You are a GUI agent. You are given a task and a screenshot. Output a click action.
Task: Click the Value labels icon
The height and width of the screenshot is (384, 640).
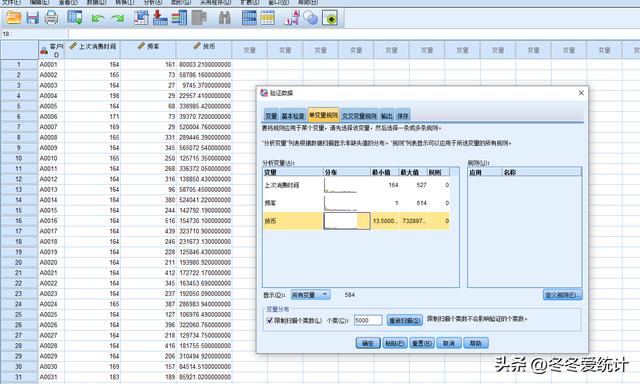click(x=292, y=18)
